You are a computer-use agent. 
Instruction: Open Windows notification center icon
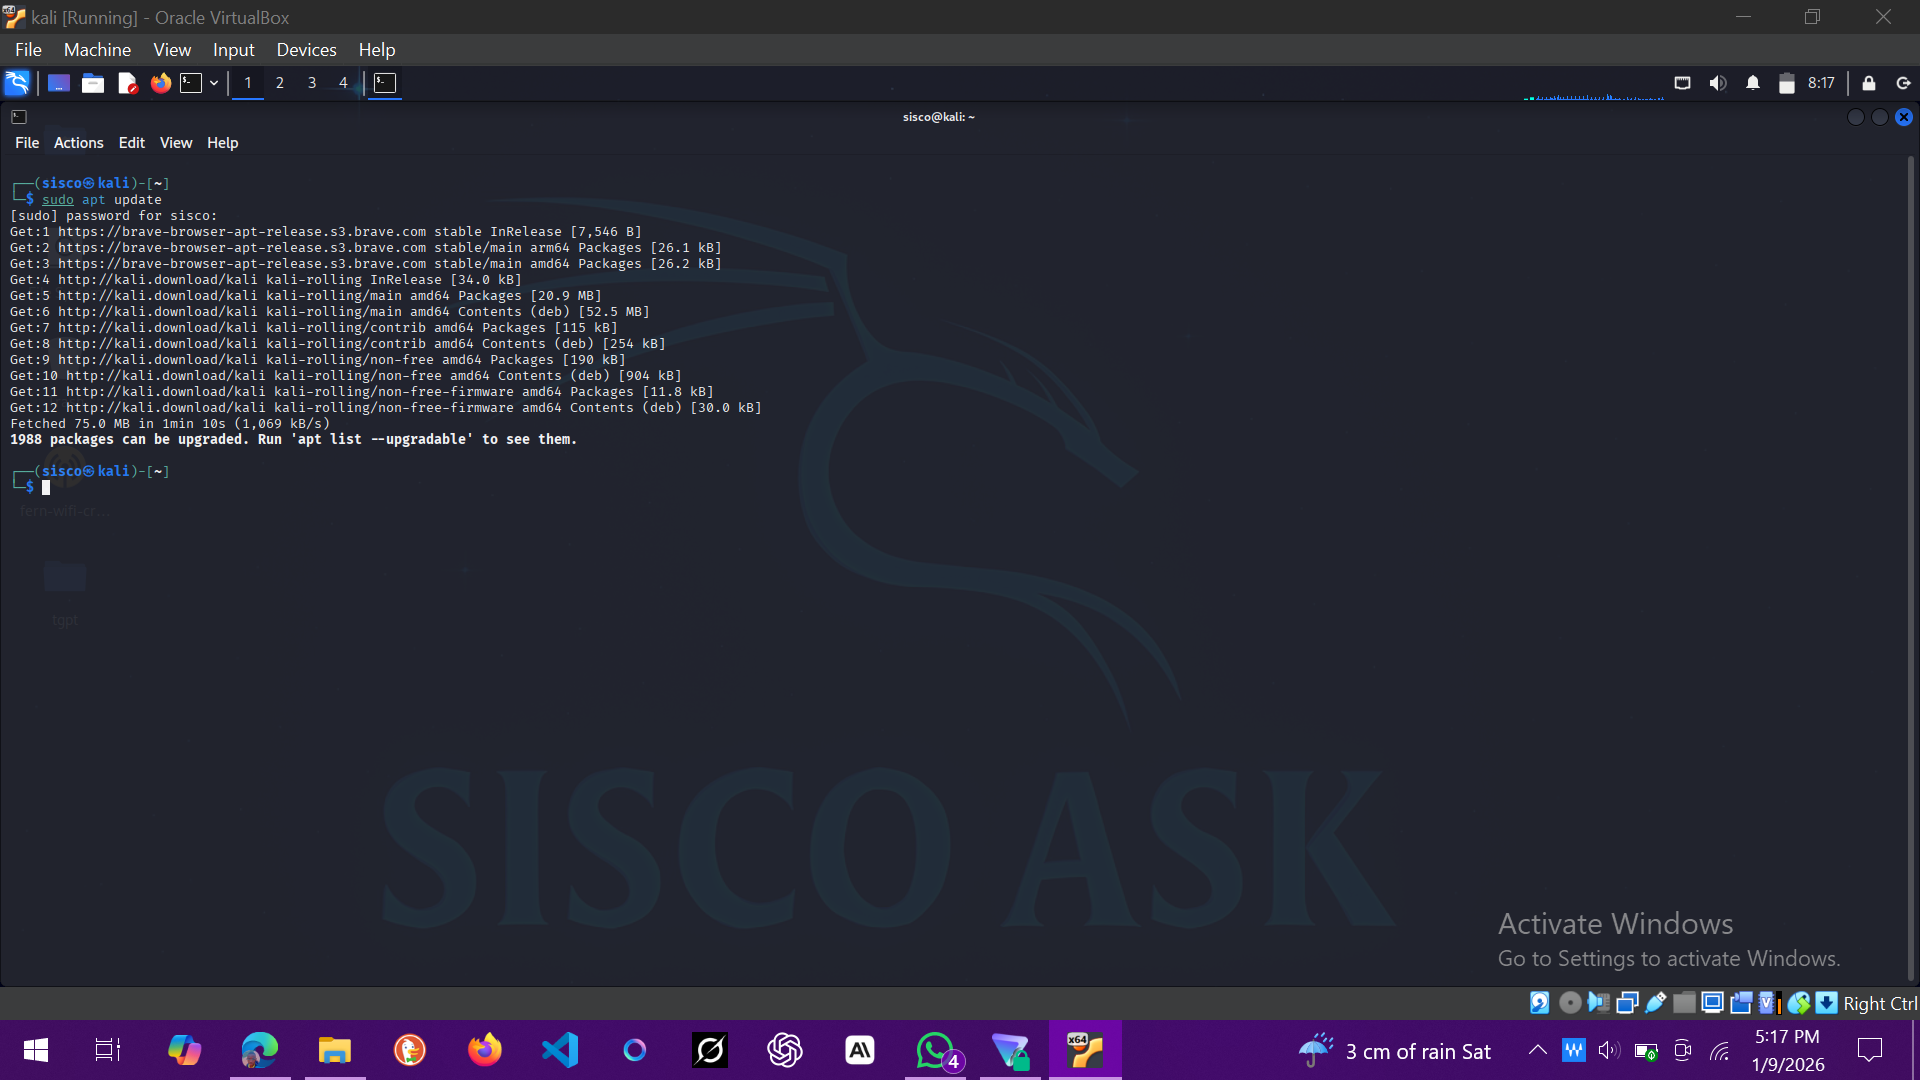(x=1869, y=1050)
